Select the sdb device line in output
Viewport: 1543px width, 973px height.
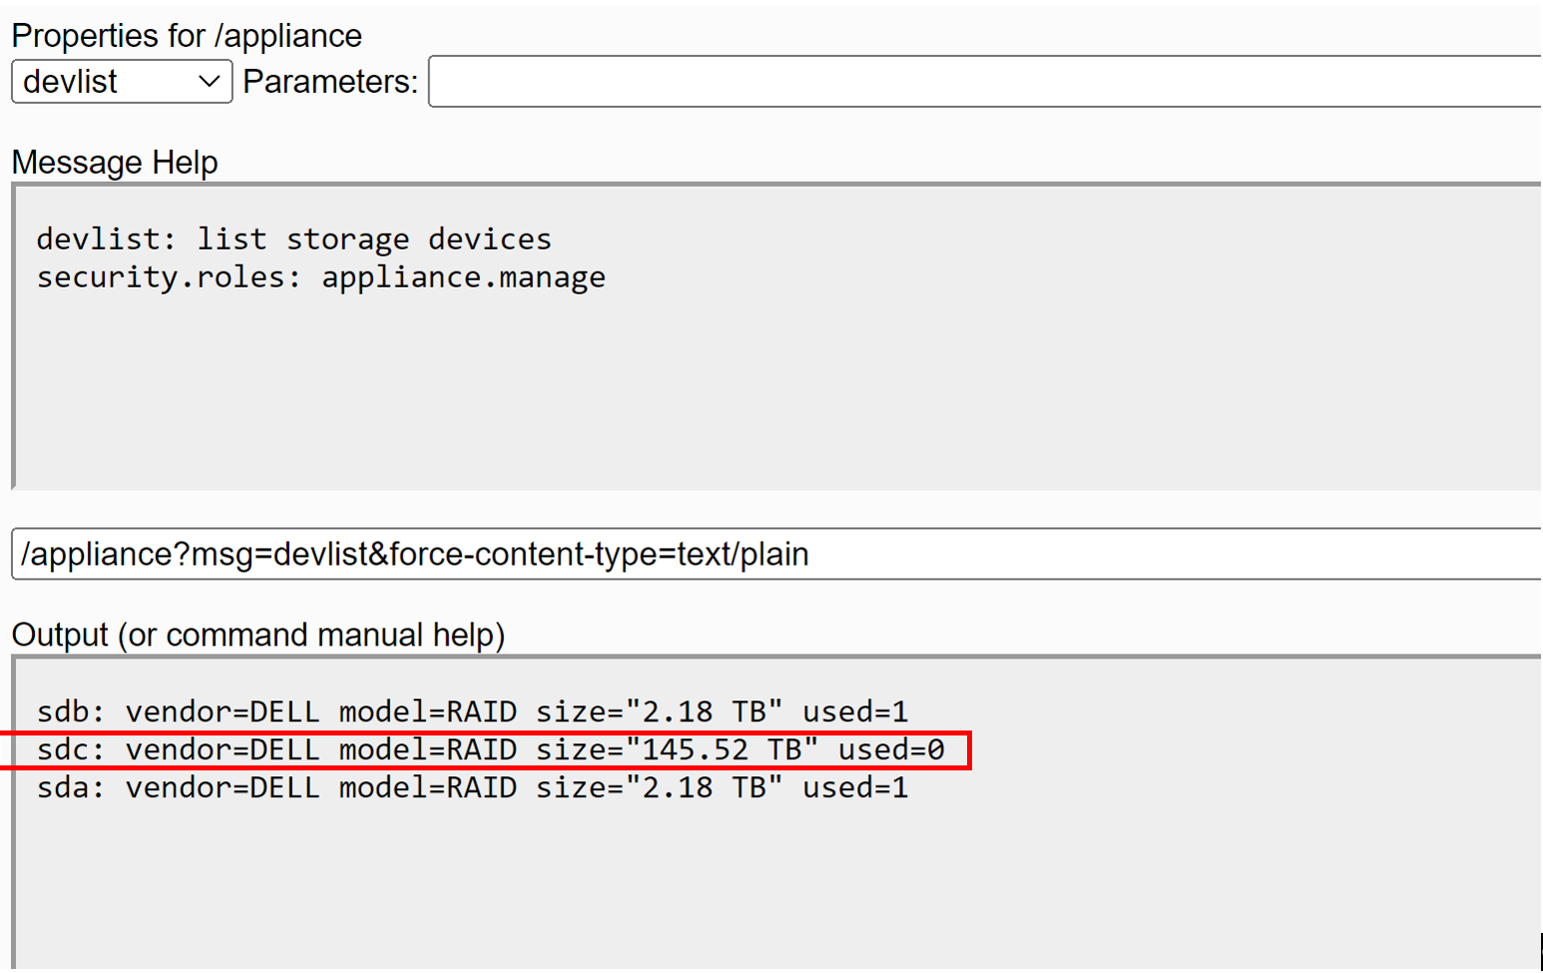point(471,712)
